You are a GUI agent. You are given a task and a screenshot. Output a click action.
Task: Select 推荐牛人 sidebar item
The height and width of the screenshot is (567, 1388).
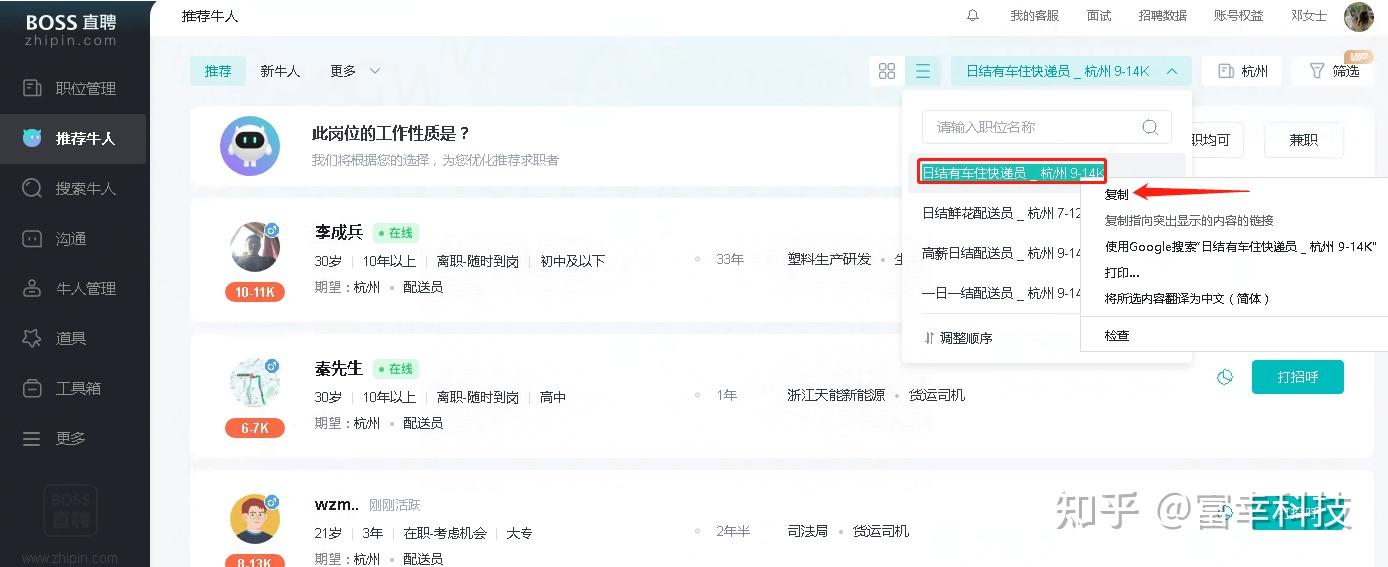coord(73,138)
